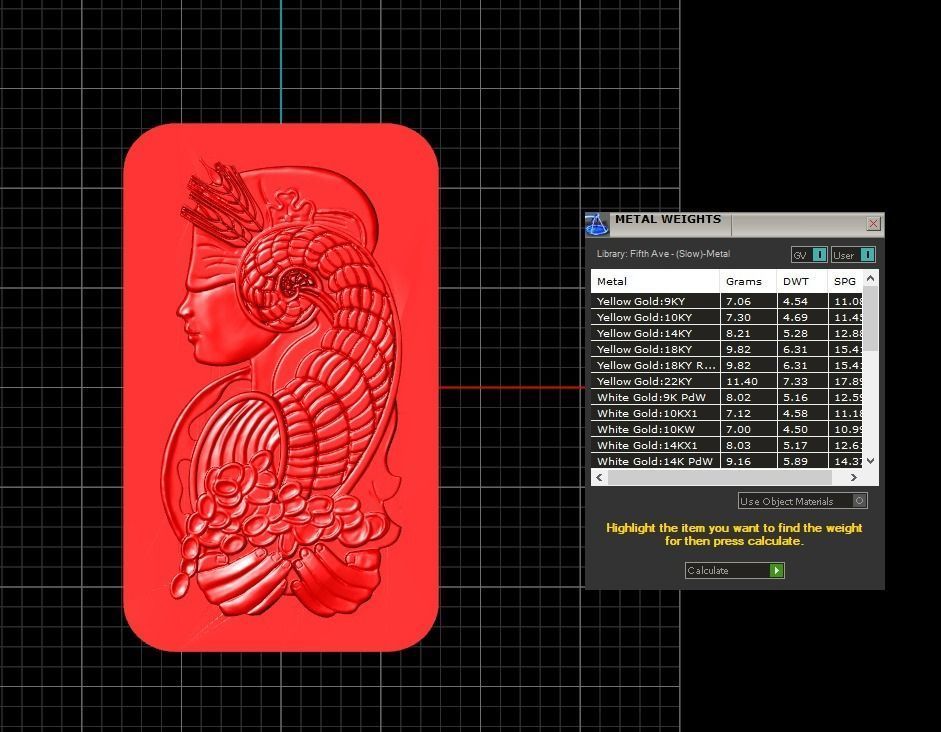Click the red relief pendant model
The height and width of the screenshot is (732, 941).
[x=281, y=388]
